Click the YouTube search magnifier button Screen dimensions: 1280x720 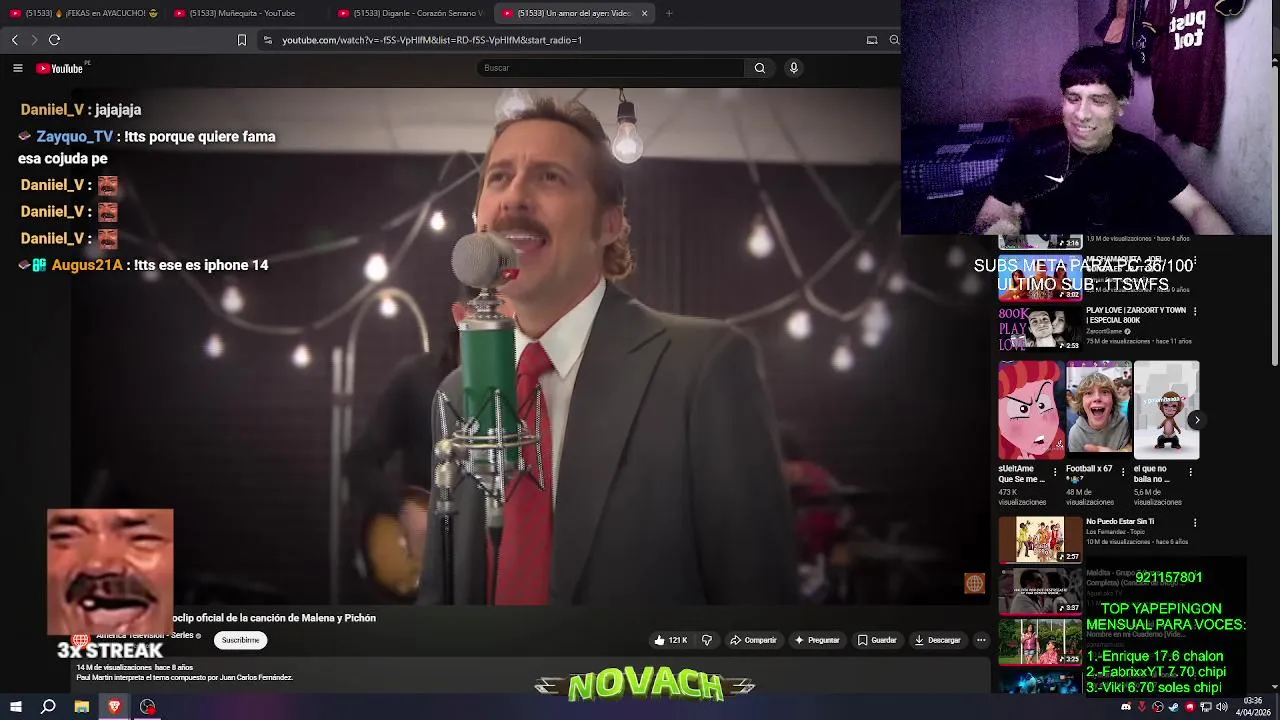pyautogui.click(x=760, y=68)
